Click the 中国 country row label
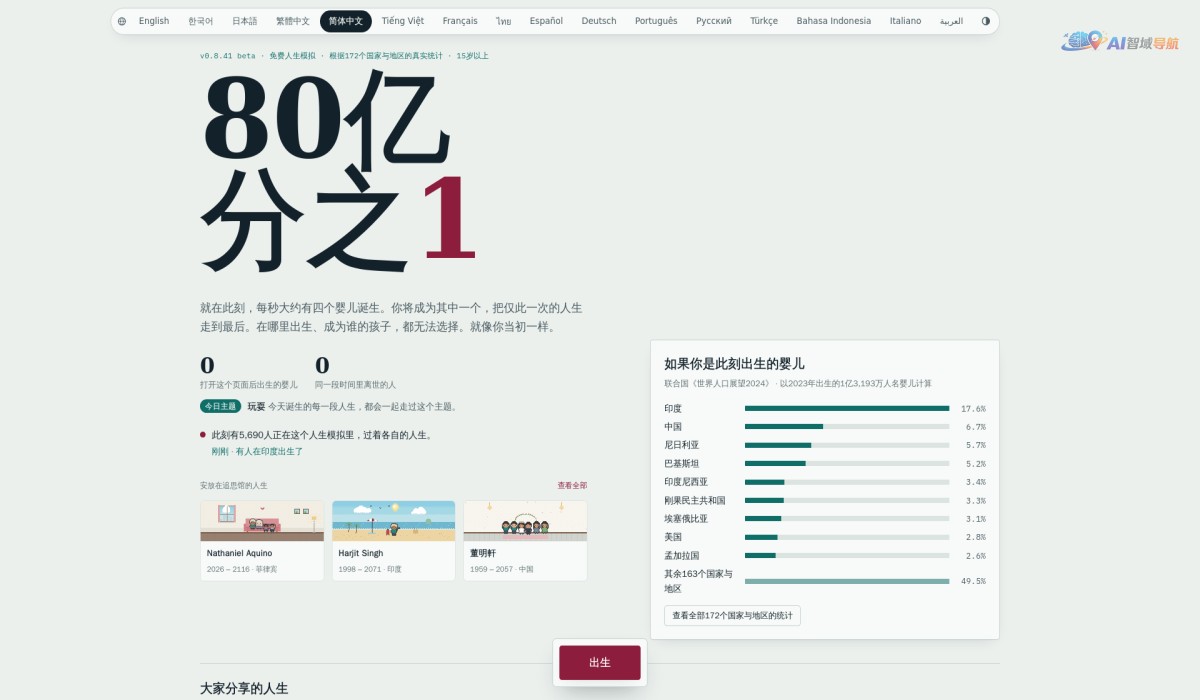The width and height of the screenshot is (1200, 700). coord(673,426)
